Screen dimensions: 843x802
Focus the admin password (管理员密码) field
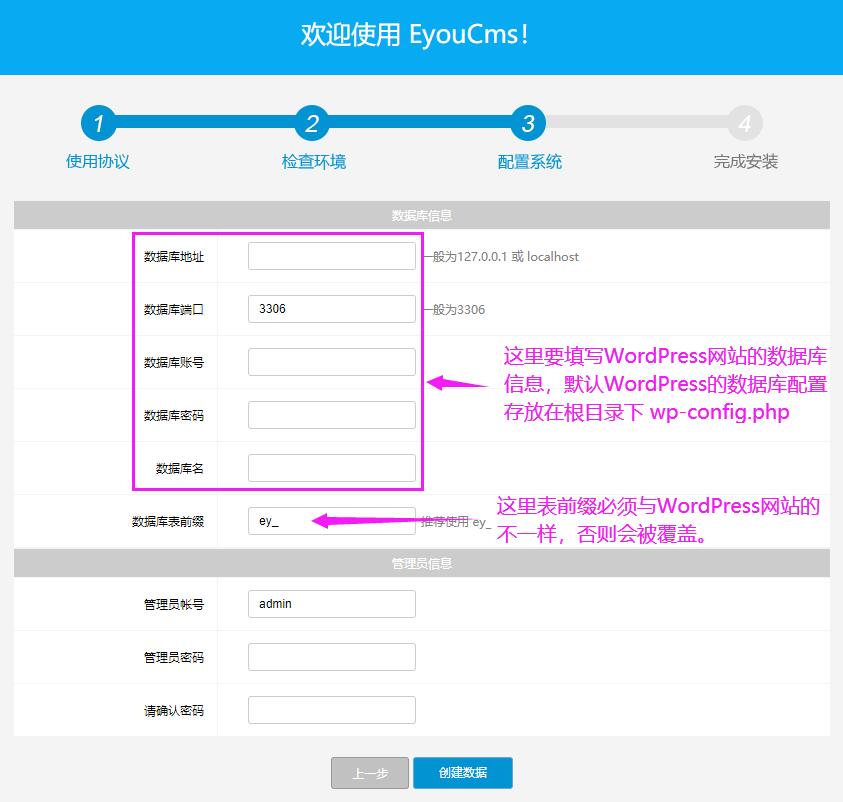click(x=332, y=657)
